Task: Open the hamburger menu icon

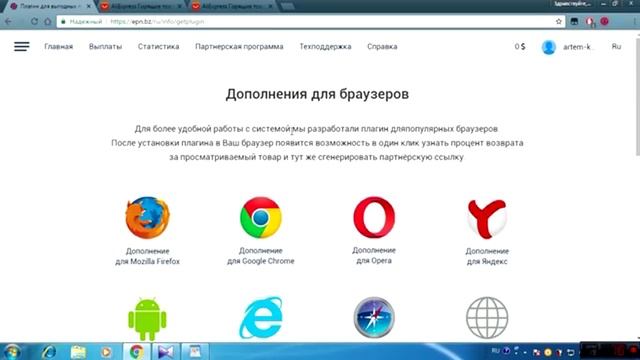Action: tap(22, 47)
